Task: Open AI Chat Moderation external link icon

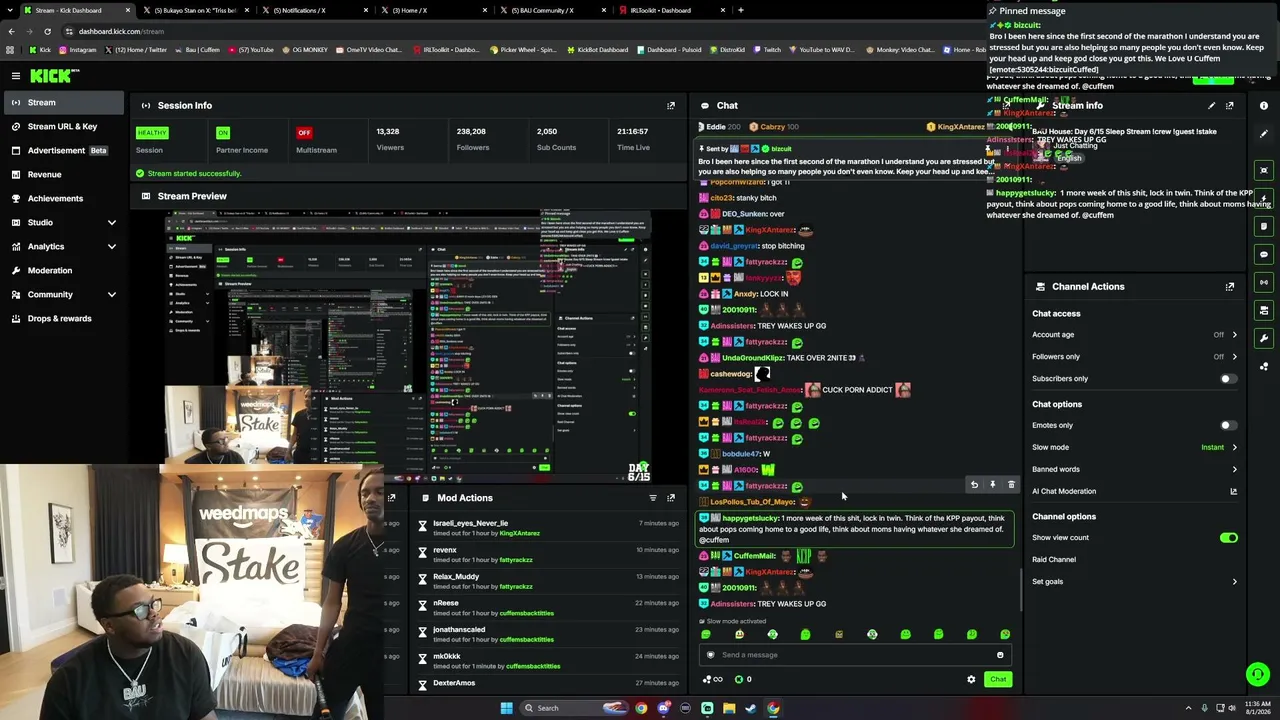Action: tap(1233, 491)
